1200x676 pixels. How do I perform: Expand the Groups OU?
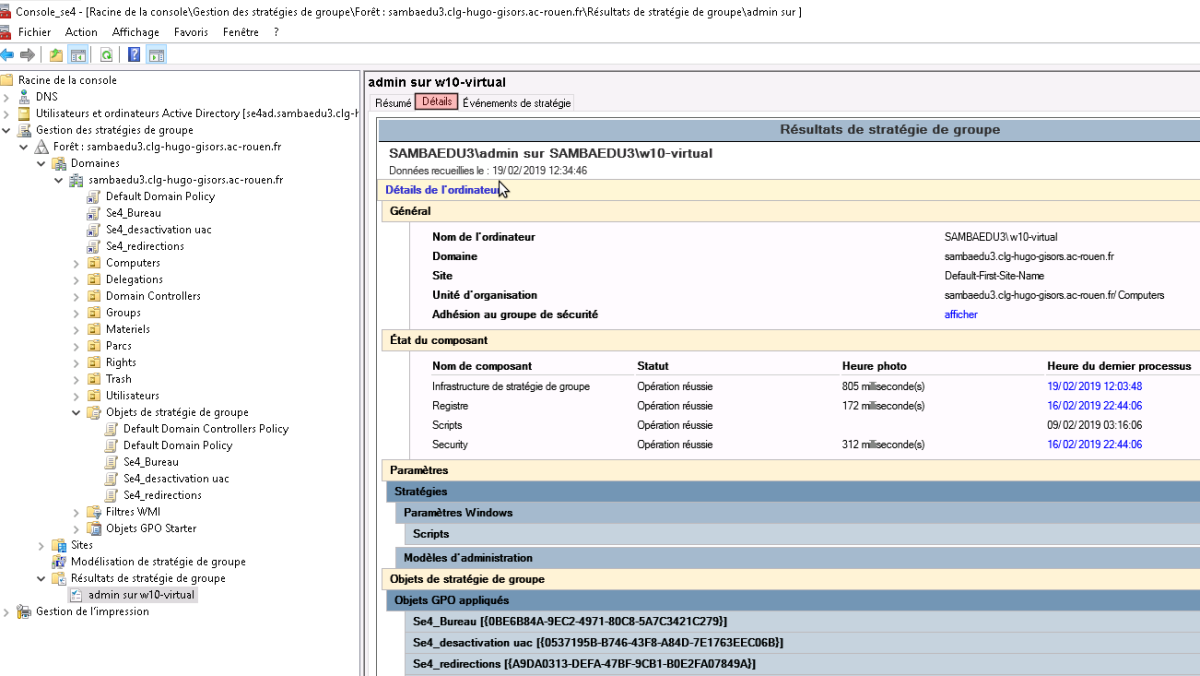pyautogui.click(x=77, y=313)
